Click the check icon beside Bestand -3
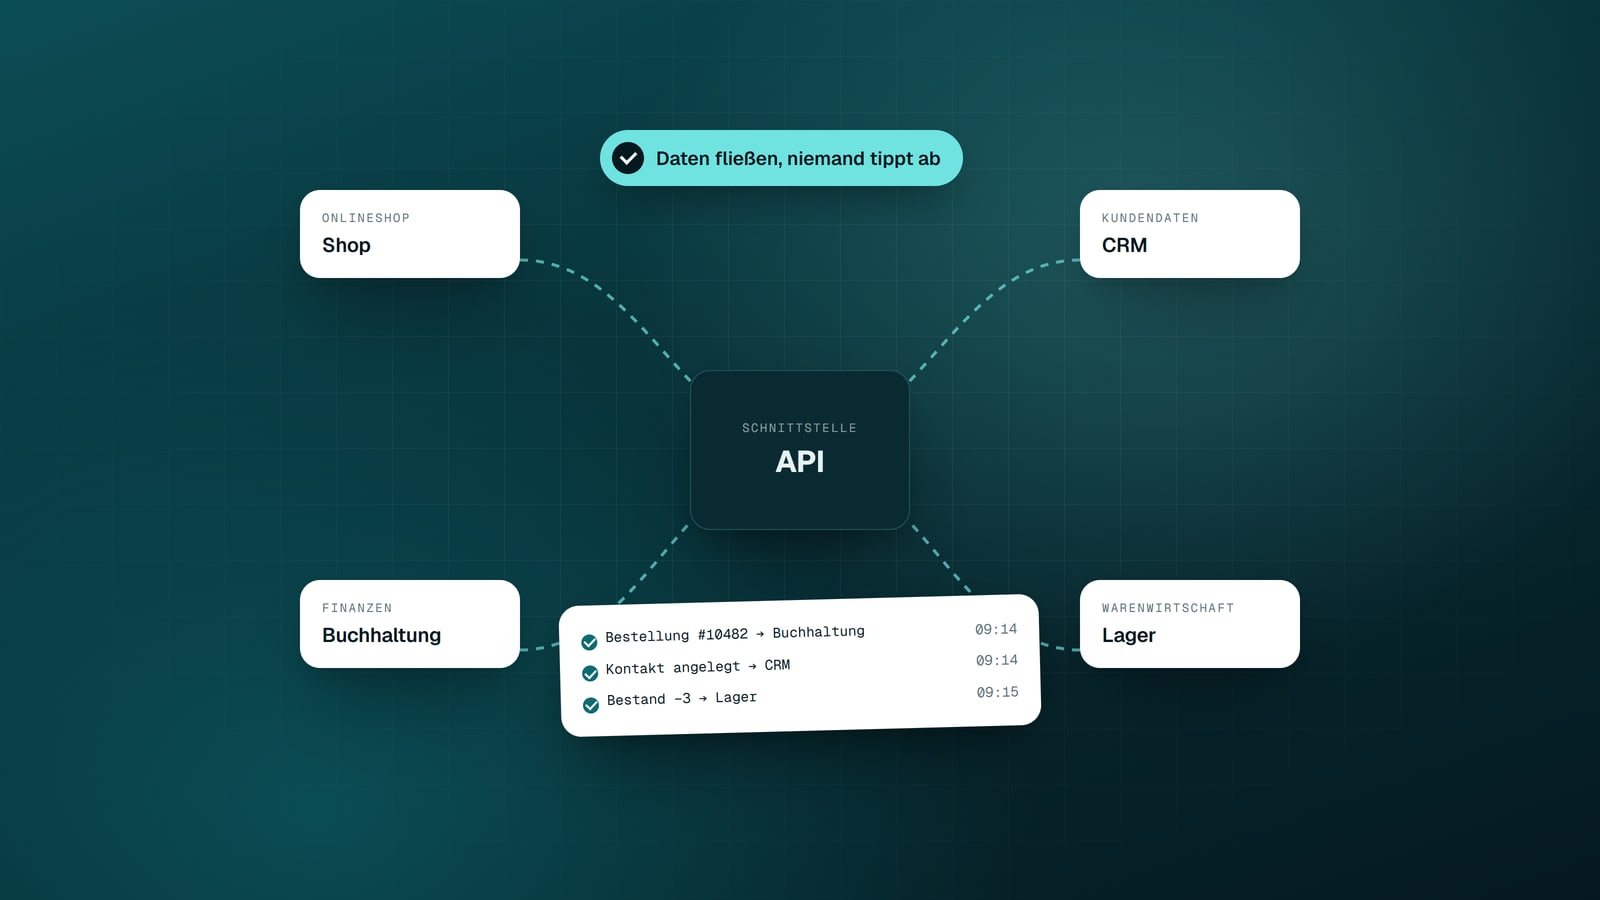 click(591, 705)
